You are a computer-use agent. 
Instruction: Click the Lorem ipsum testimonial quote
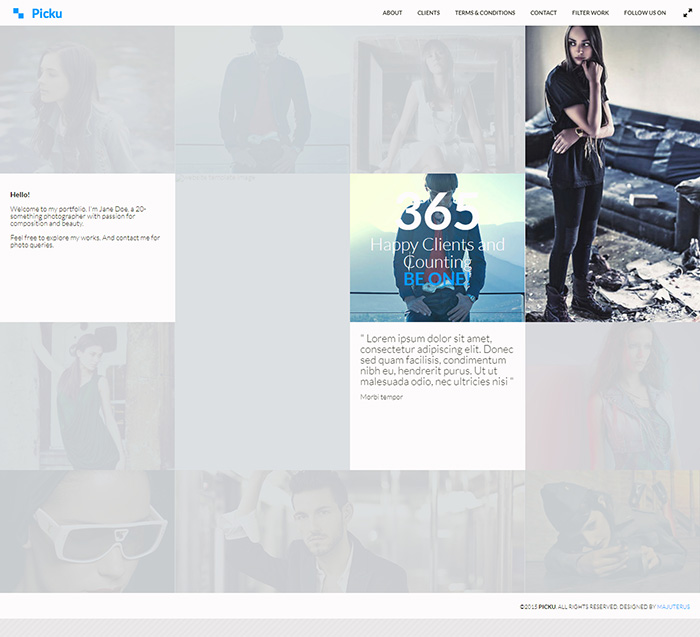pos(437,360)
